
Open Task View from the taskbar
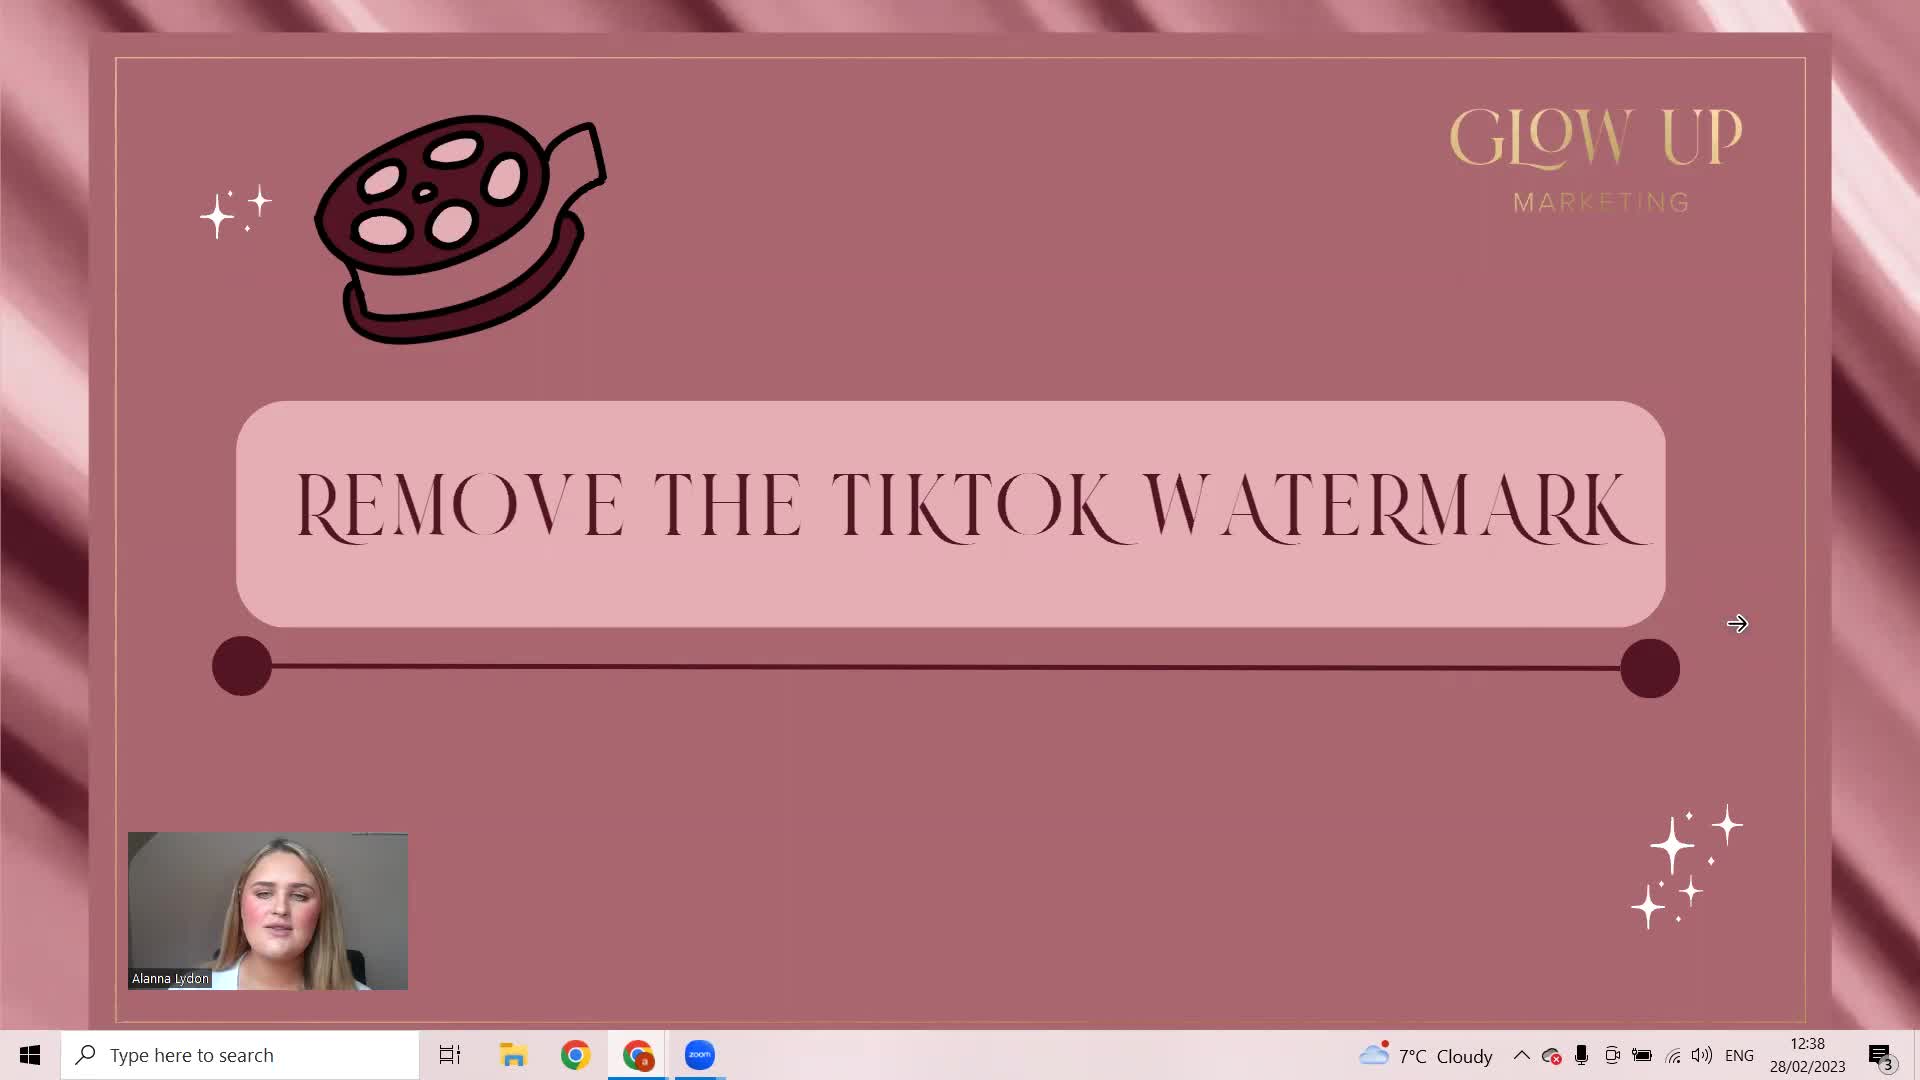pos(450,1055)
